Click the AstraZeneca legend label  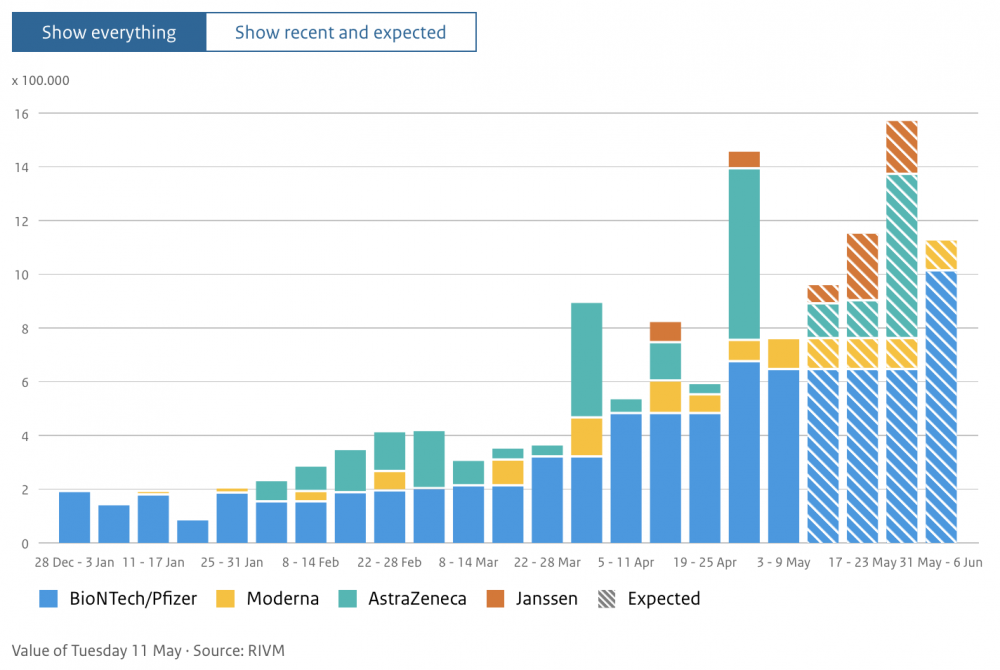[x=417, y=599]
